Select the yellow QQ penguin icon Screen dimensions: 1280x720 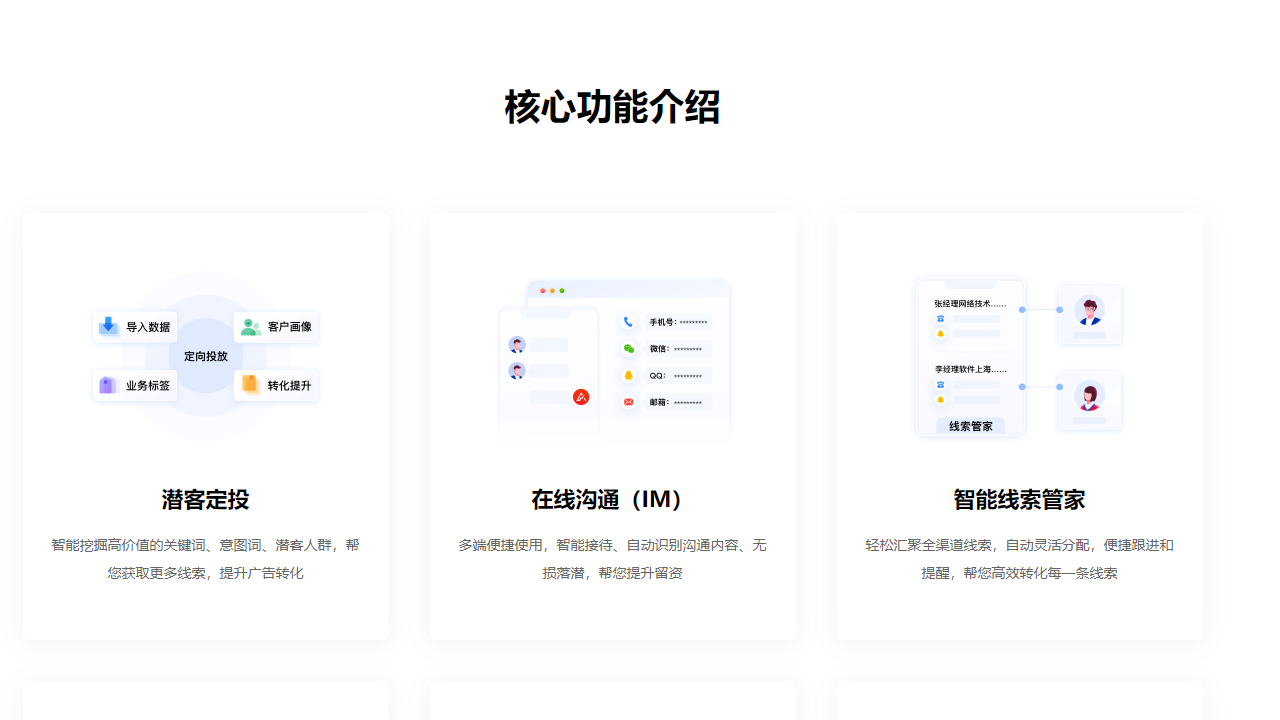tap(628, 375)
